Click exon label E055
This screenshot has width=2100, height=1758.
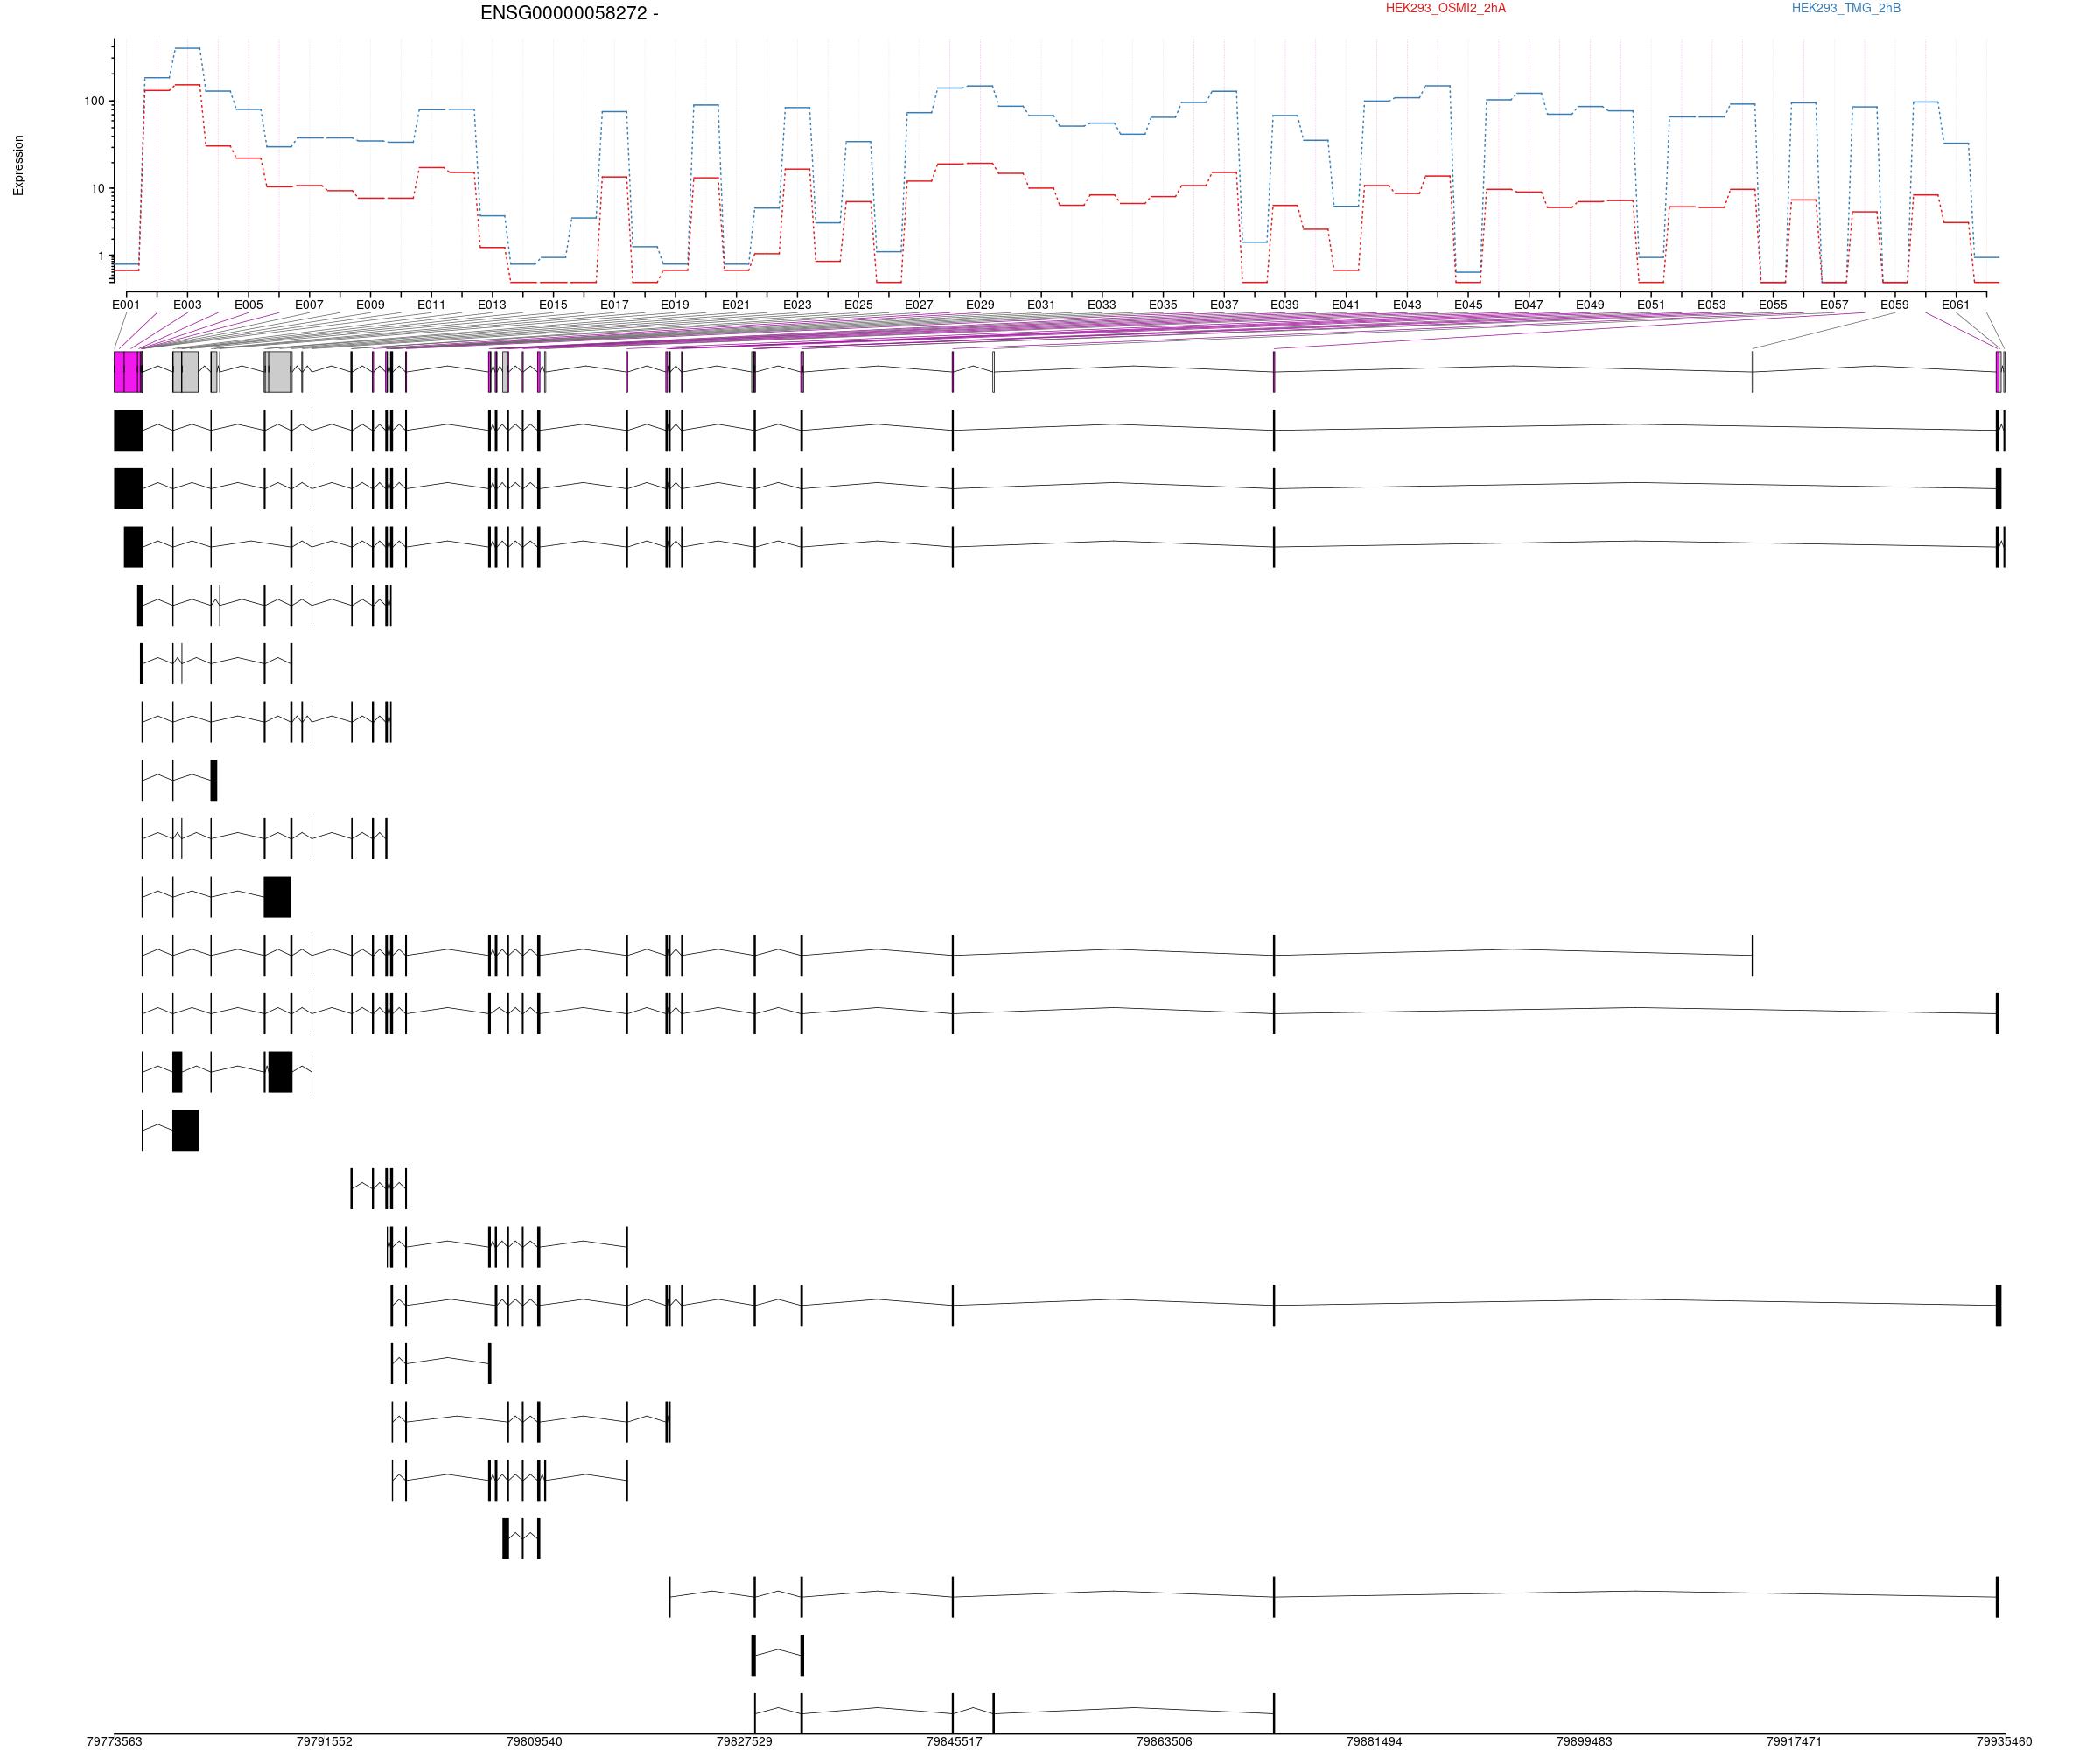pyautogui.click(x=1773, y=304)
